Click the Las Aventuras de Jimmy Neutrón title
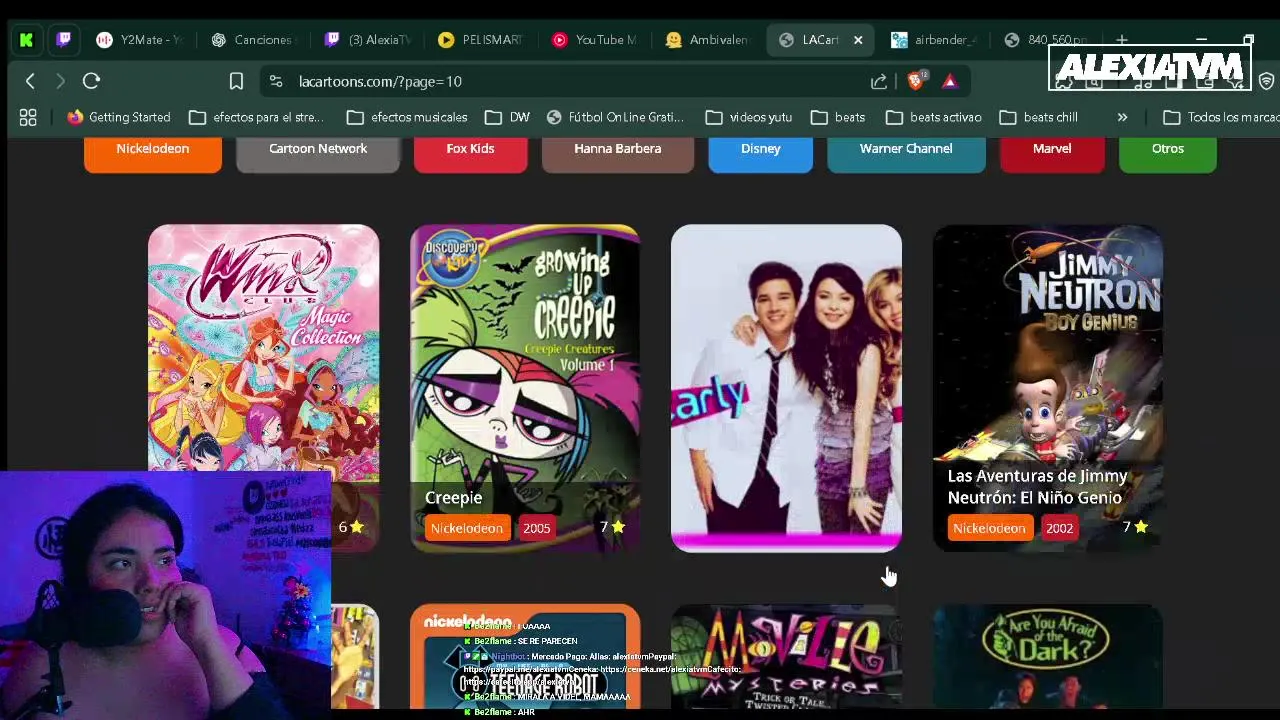Screen dimensions: 1280x720 1037,486
